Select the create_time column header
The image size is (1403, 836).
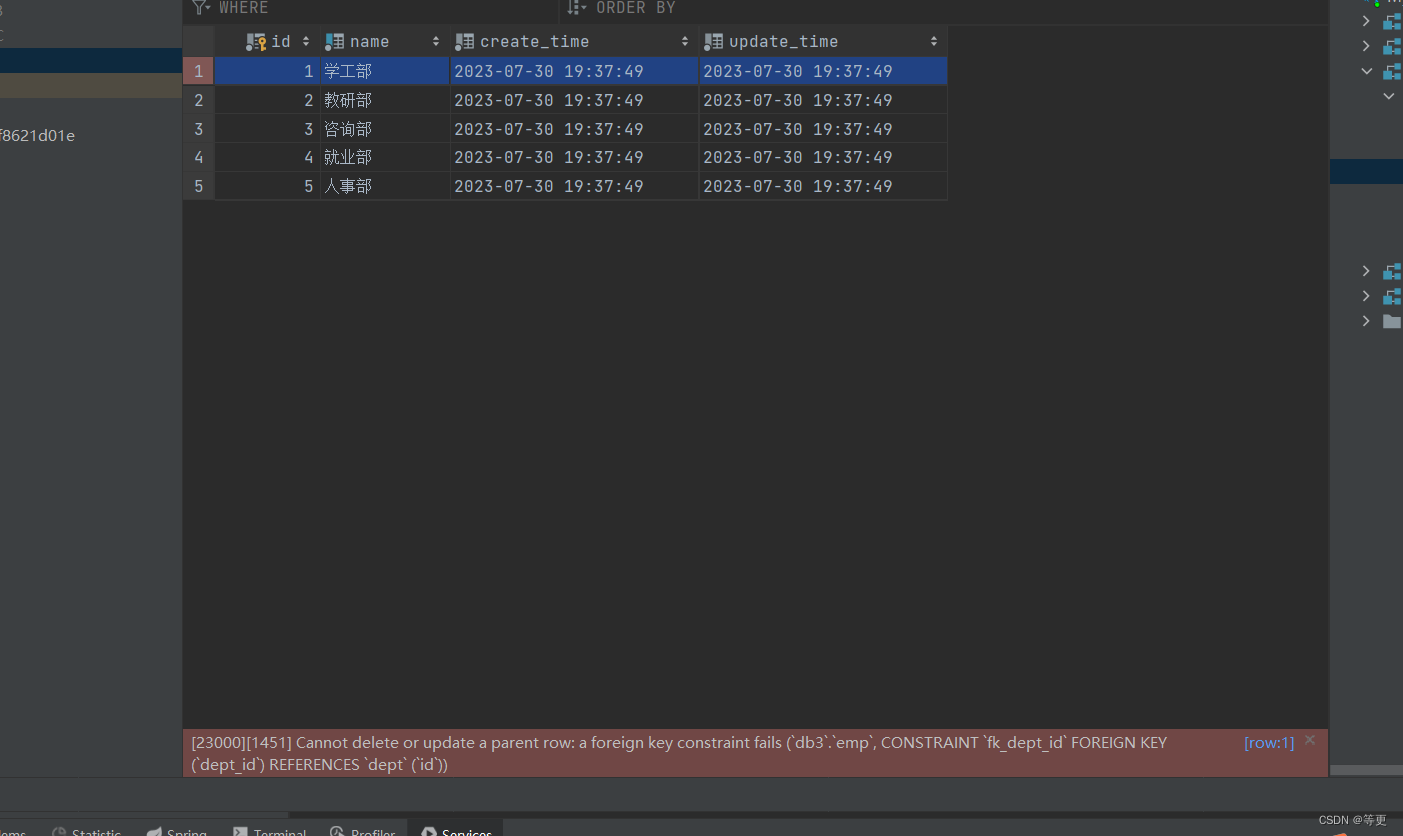[x=574, y=42]
